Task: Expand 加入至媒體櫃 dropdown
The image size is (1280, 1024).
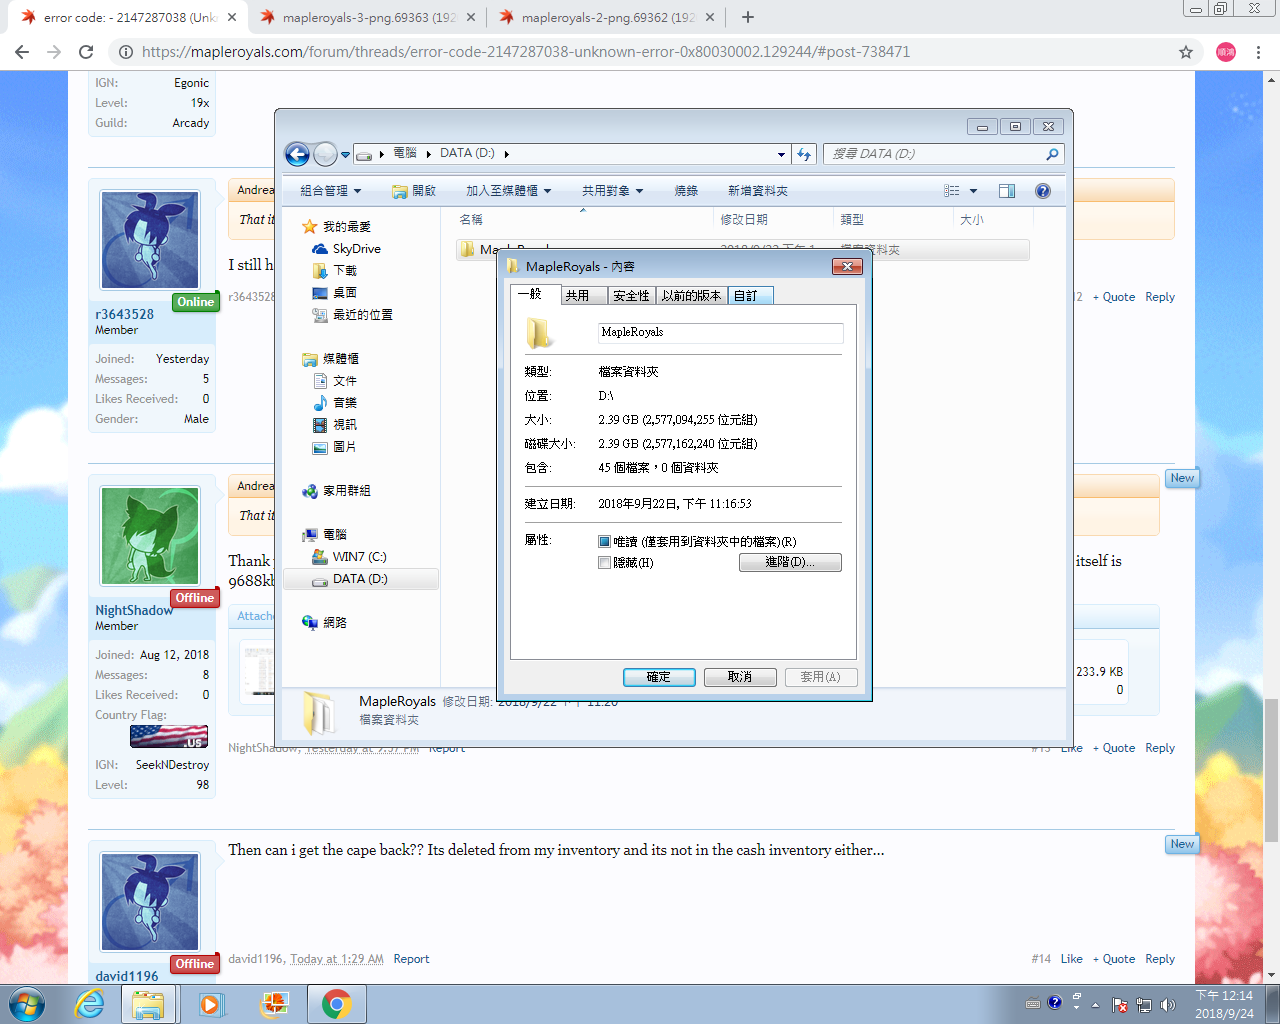Action: point(509,191)
